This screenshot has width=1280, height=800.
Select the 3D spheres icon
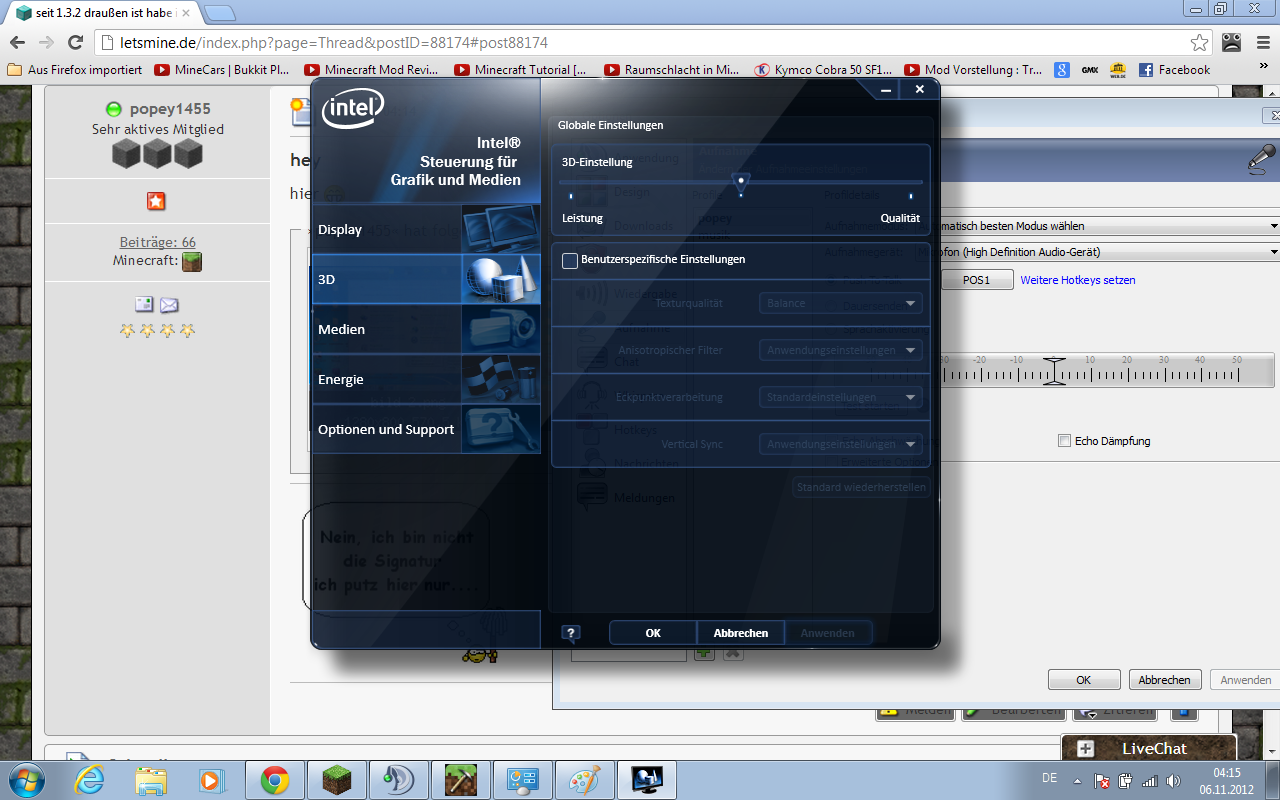click(x=500, y=279)
